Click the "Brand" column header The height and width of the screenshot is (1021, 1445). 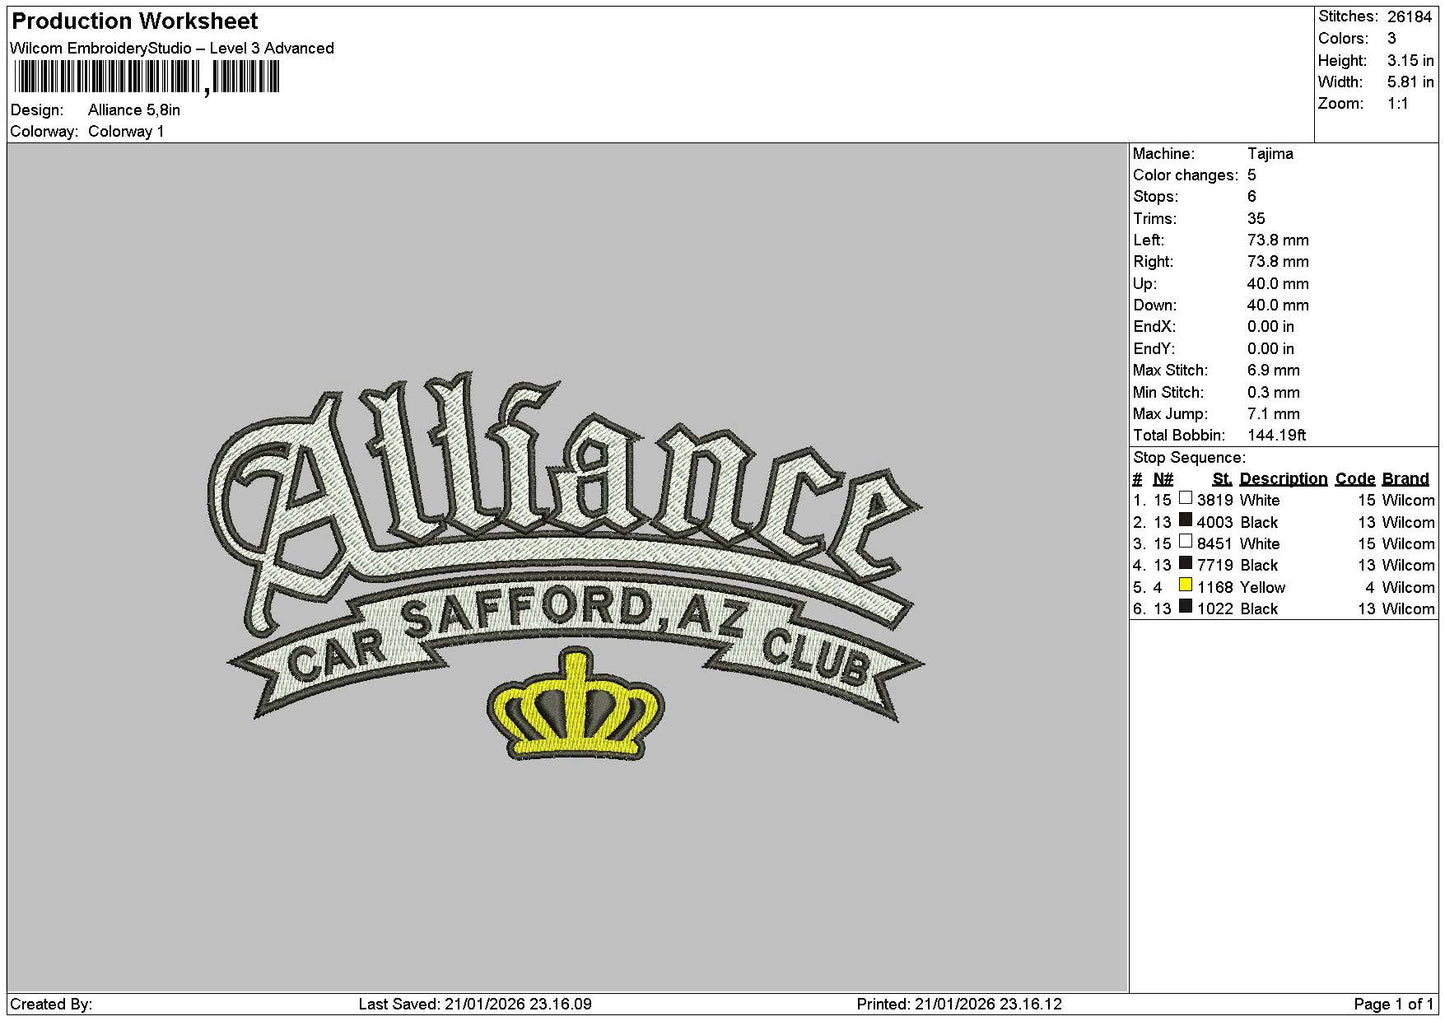(x=1406, y=479)
